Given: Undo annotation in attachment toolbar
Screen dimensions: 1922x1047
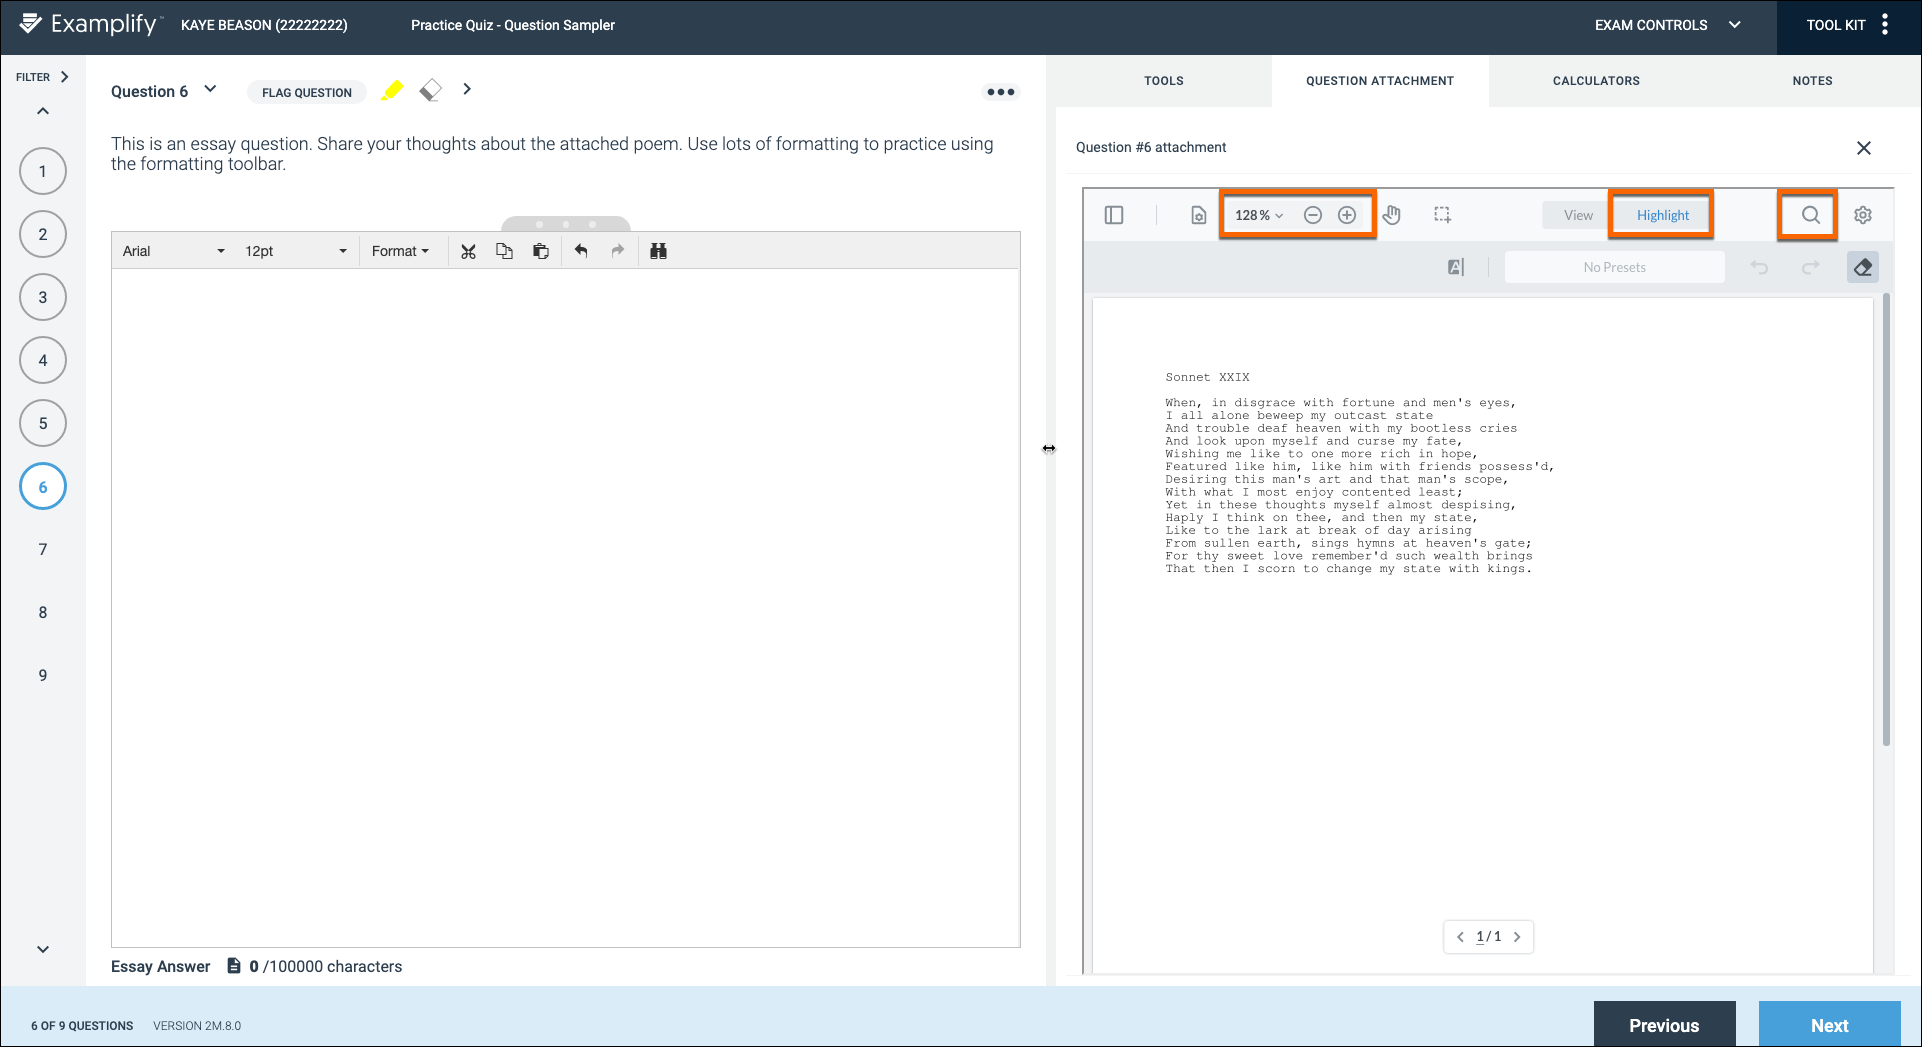Looking at the screenshot, I should click(x=1759, y=267).
